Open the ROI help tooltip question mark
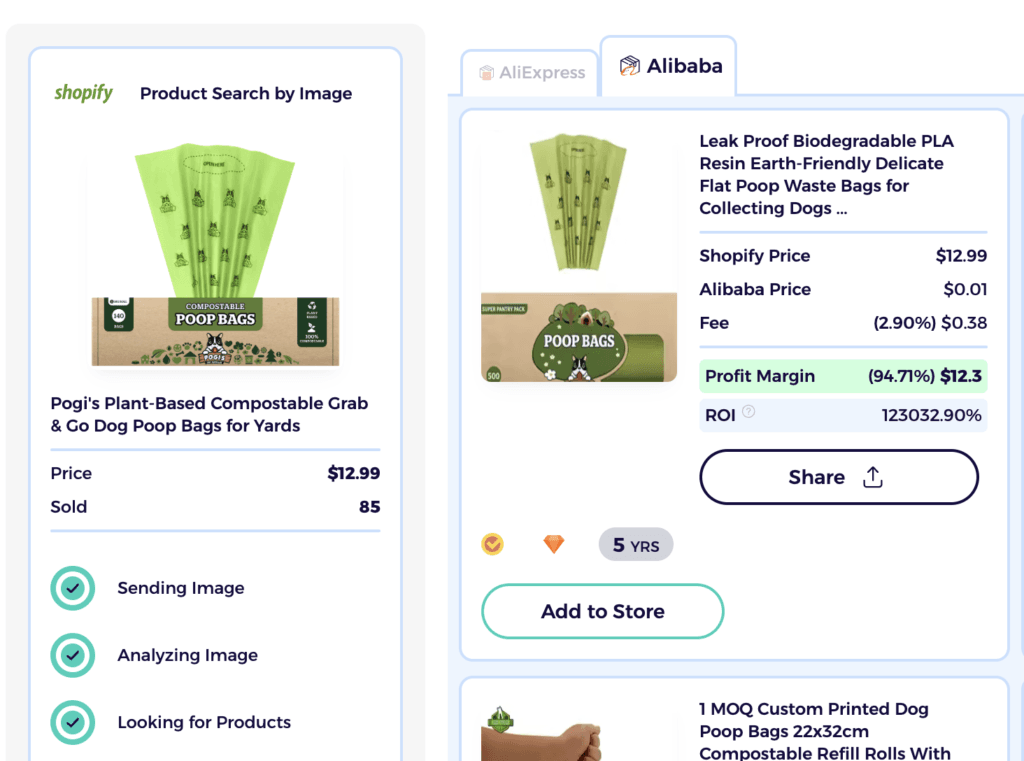Image resolution: width=1024 pixels, height=761 pixels. click(x=749, y=411)
